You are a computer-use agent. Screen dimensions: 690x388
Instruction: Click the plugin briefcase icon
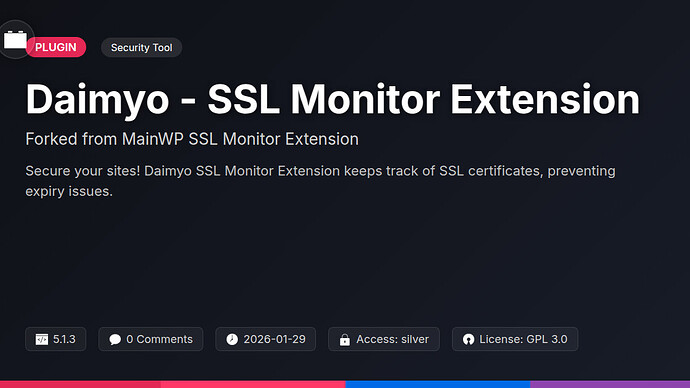point(15,40)
